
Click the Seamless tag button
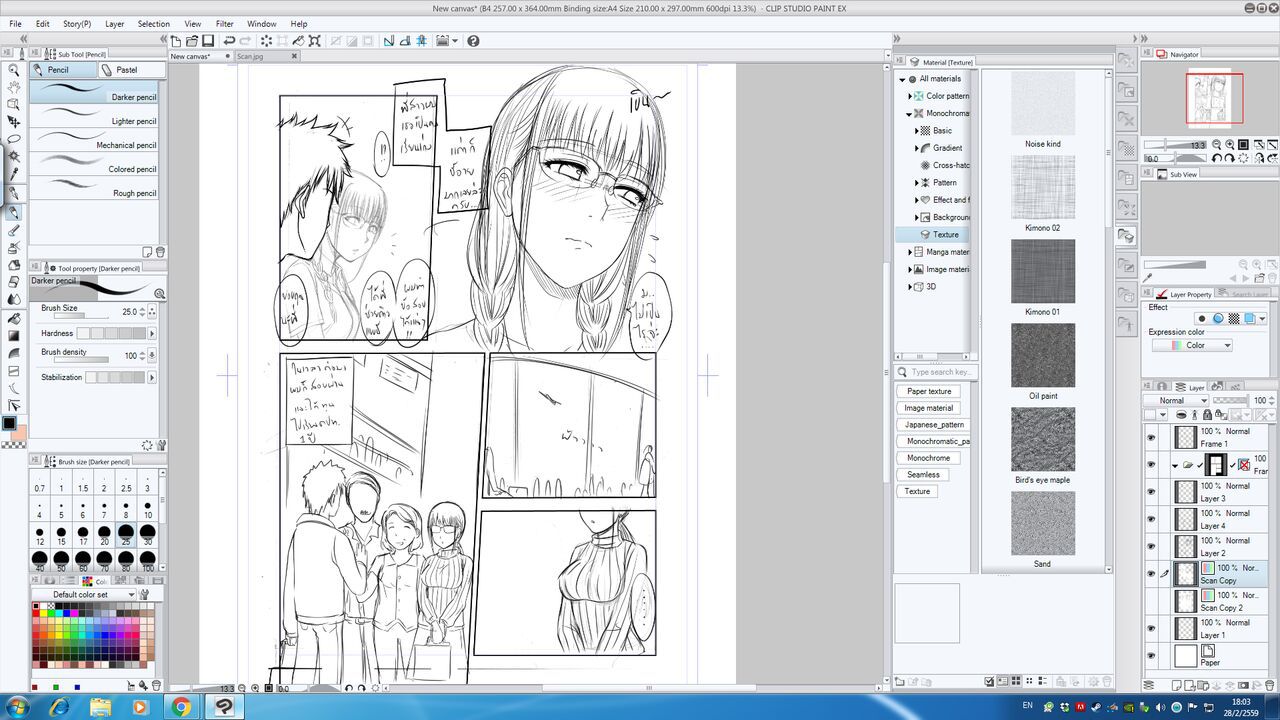pyautogui.click(x=923, y=475)
